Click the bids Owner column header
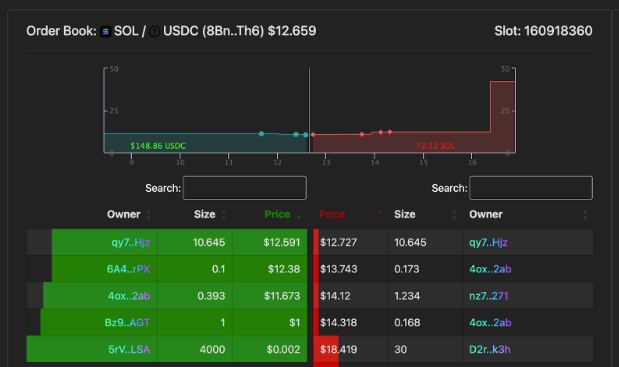The width and height of the screenshot is (619, 367). click(x=124, y=215)
